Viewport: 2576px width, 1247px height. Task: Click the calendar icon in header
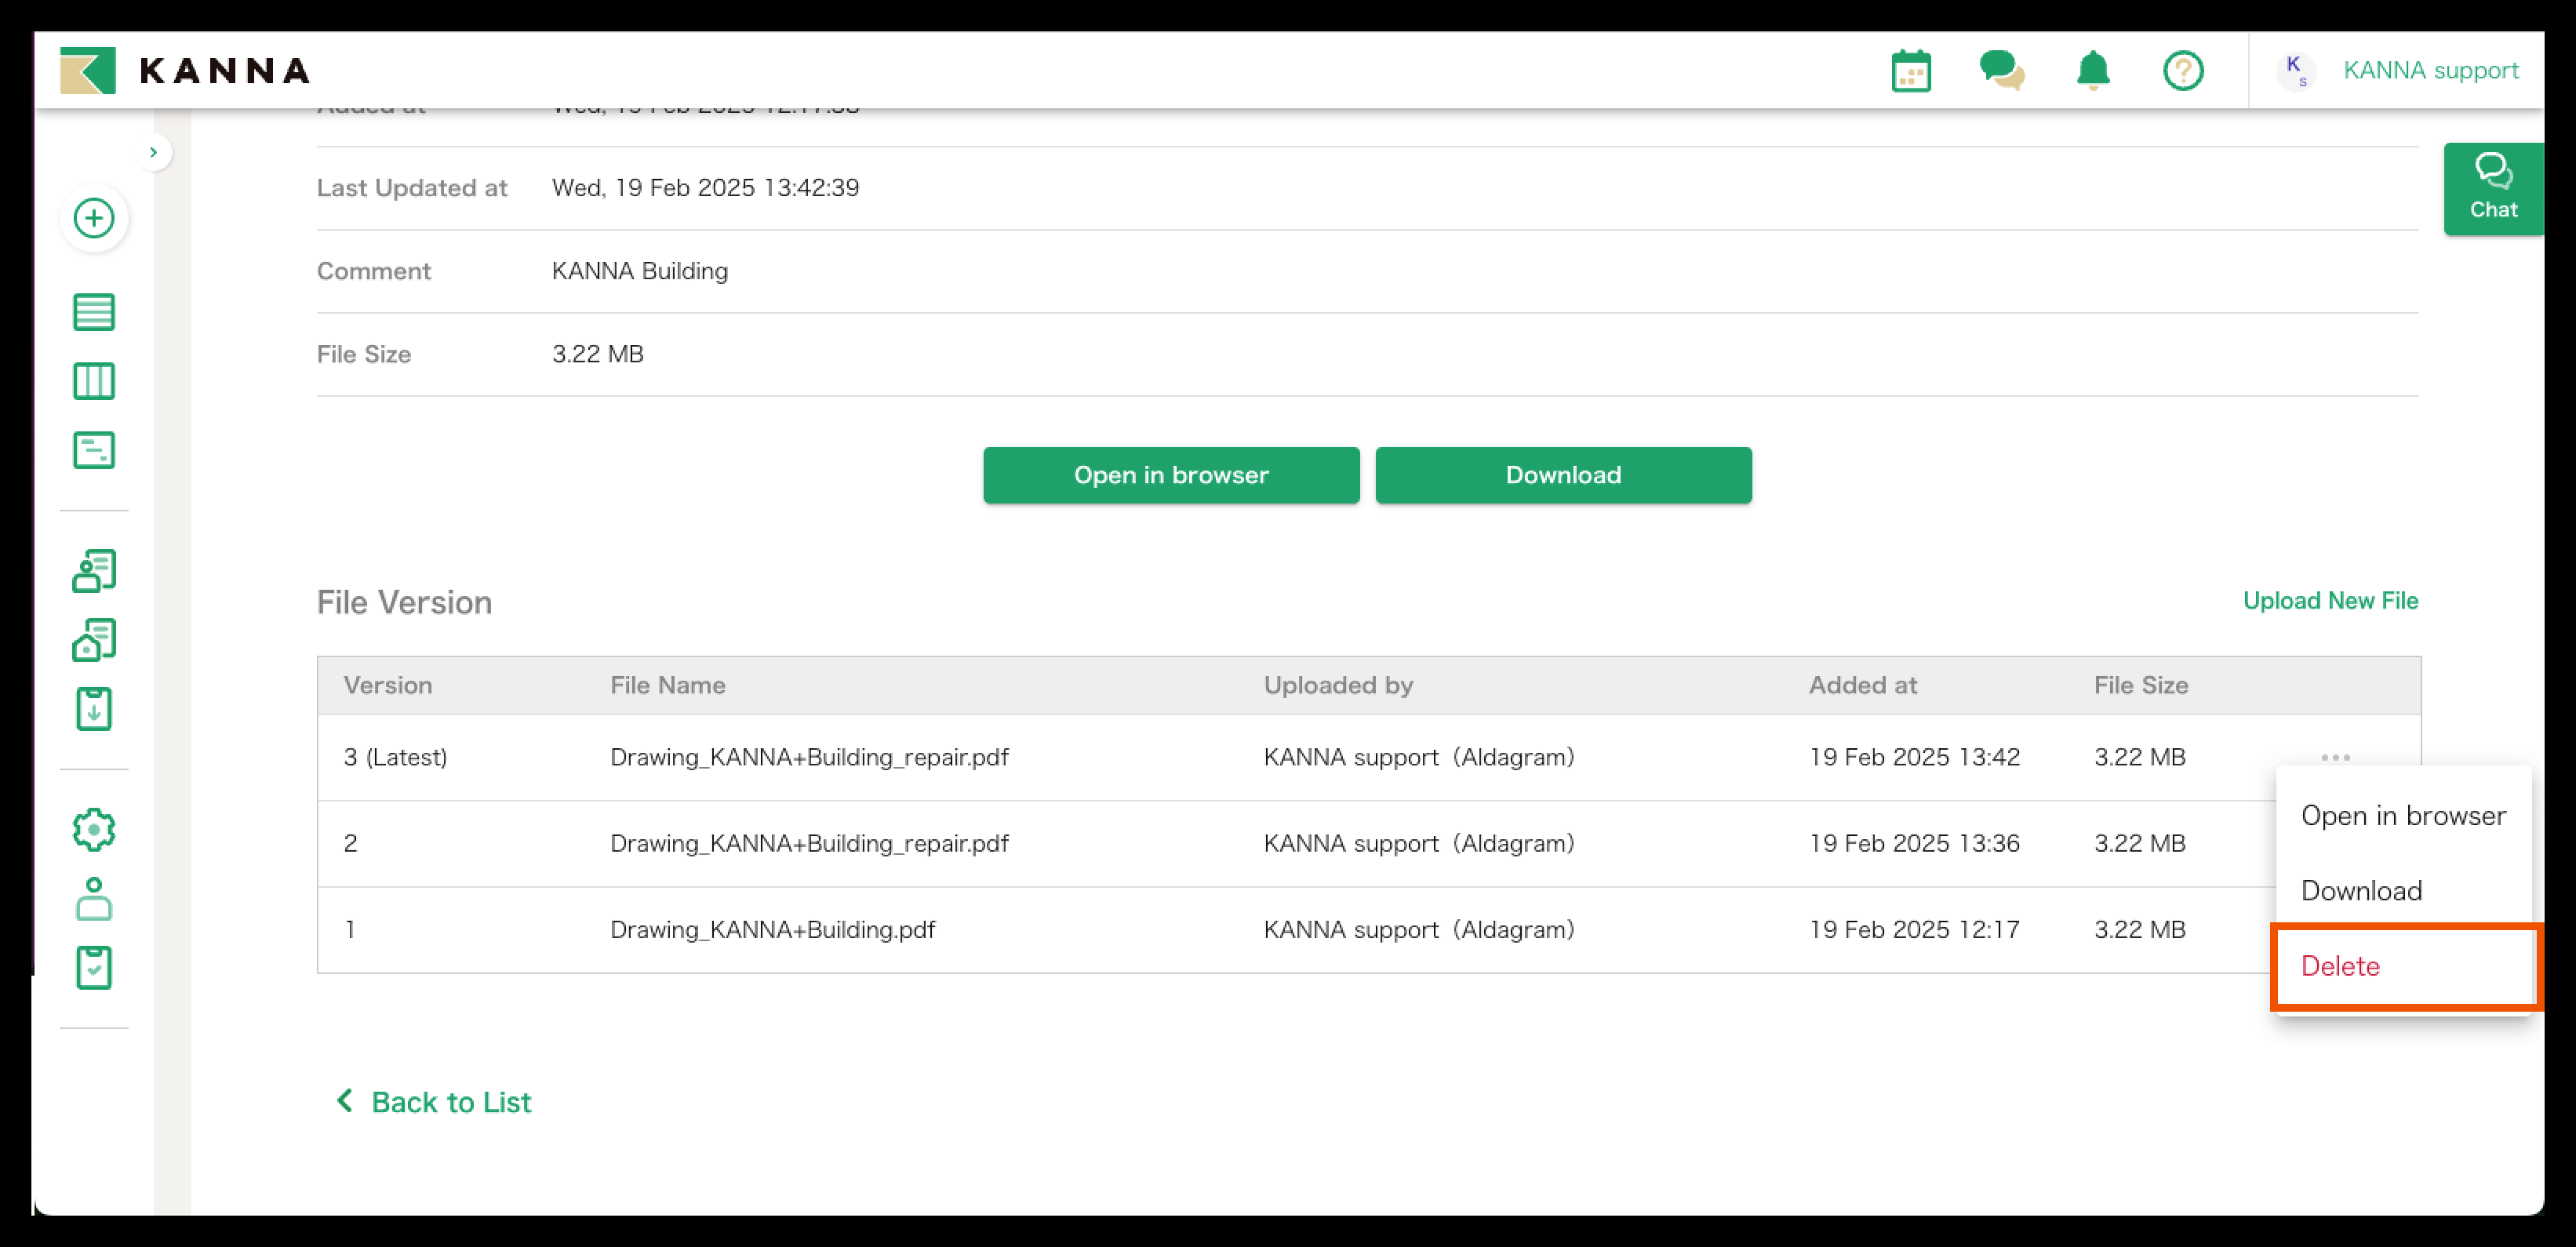click(1910, 71)
